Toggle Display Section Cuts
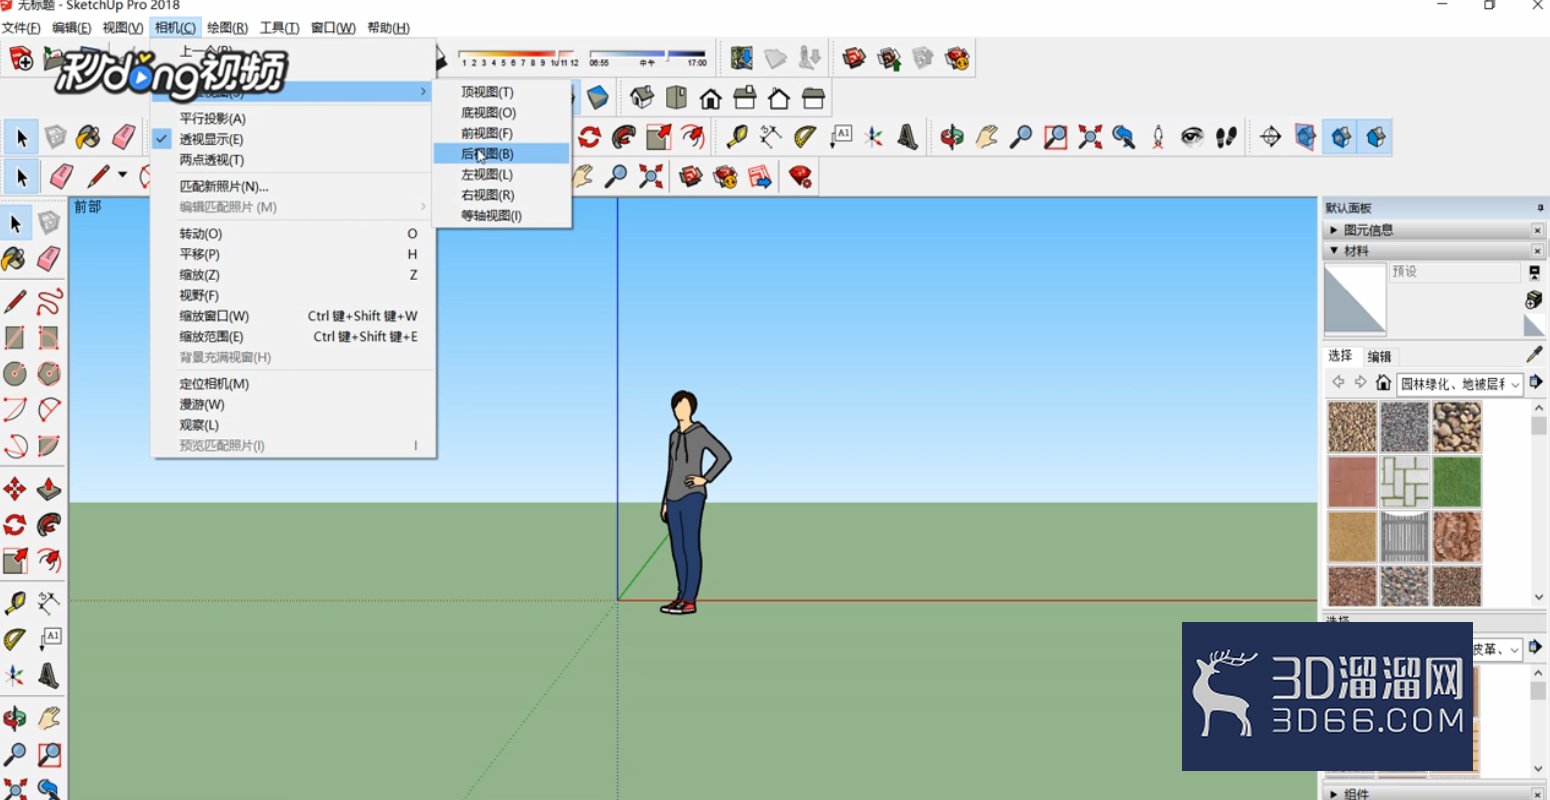1550x800 pixels. point(1341,137)
